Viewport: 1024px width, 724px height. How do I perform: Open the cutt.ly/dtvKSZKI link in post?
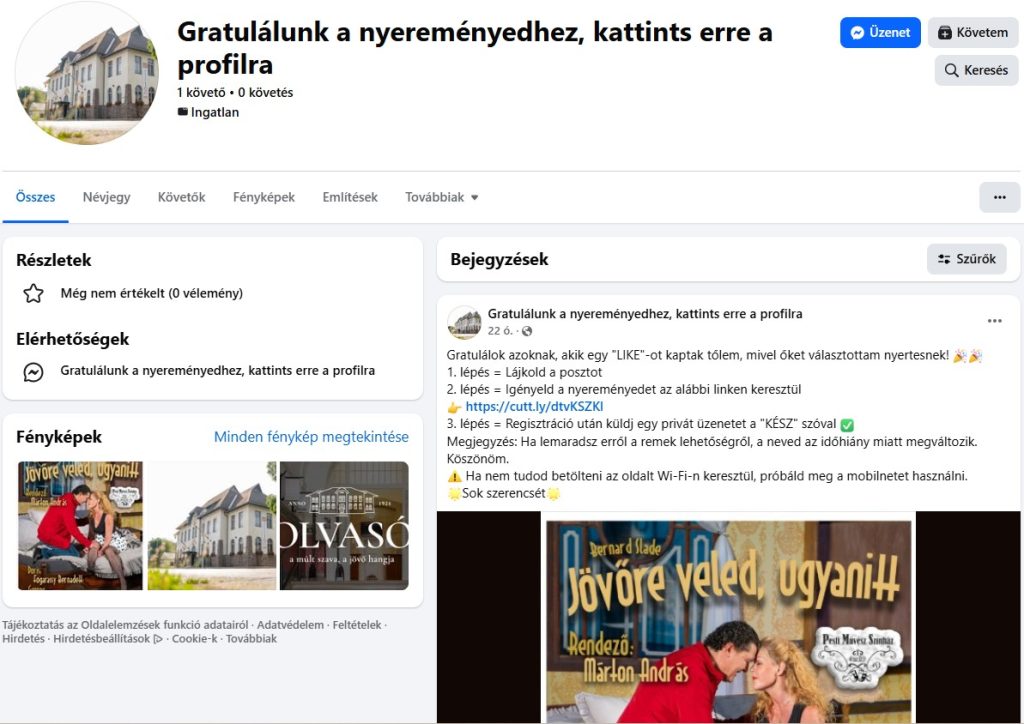point(534,407)
